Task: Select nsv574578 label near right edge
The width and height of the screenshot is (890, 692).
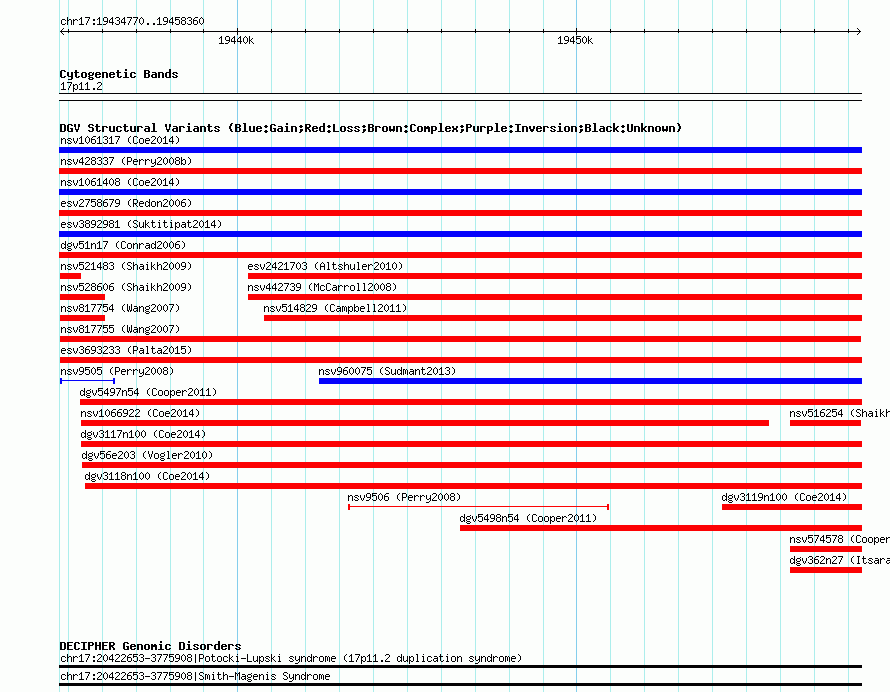Action: coord(839,539)
